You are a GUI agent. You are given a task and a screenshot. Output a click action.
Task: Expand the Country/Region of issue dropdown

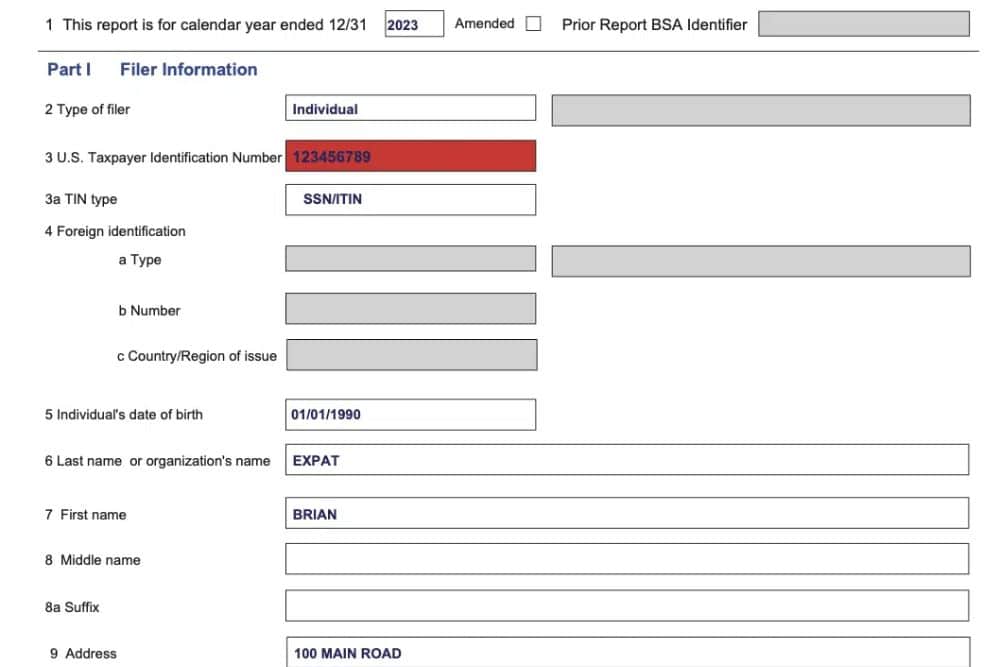pyautogui.click(x=410, y=355)
